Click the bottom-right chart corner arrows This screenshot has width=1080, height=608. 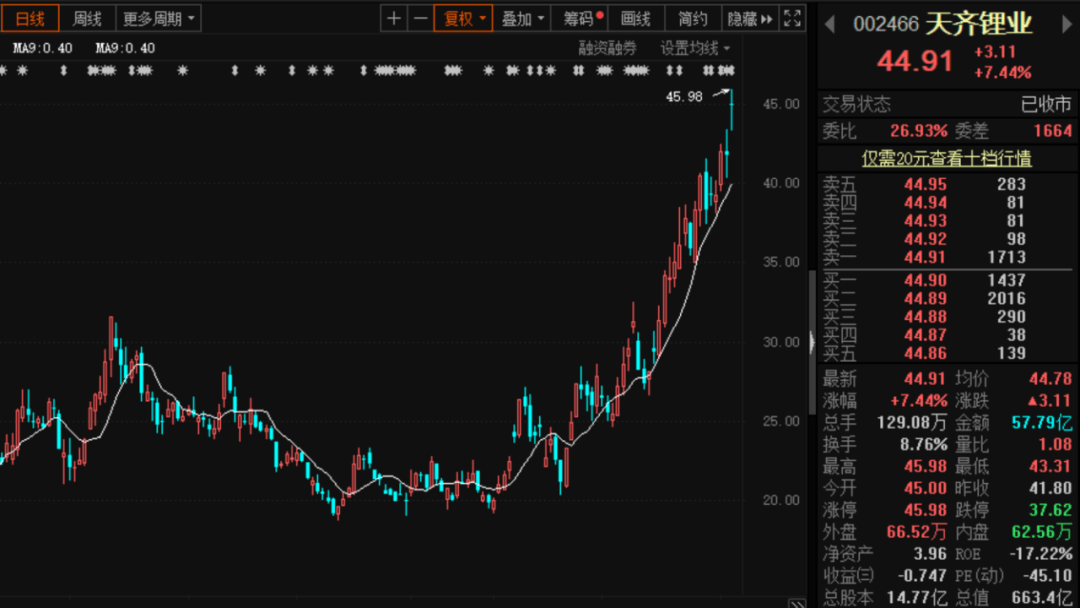(797, 604)
